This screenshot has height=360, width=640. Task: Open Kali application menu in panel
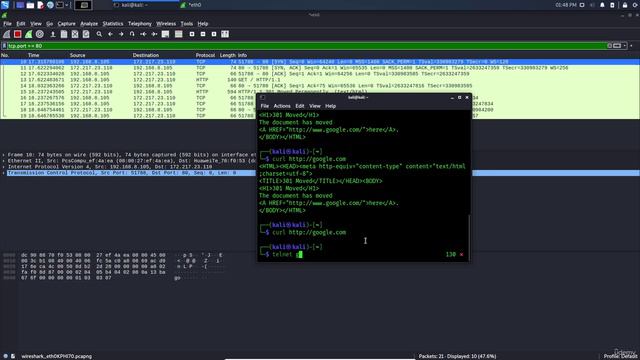pyautogui.click(x=5, y=5)
